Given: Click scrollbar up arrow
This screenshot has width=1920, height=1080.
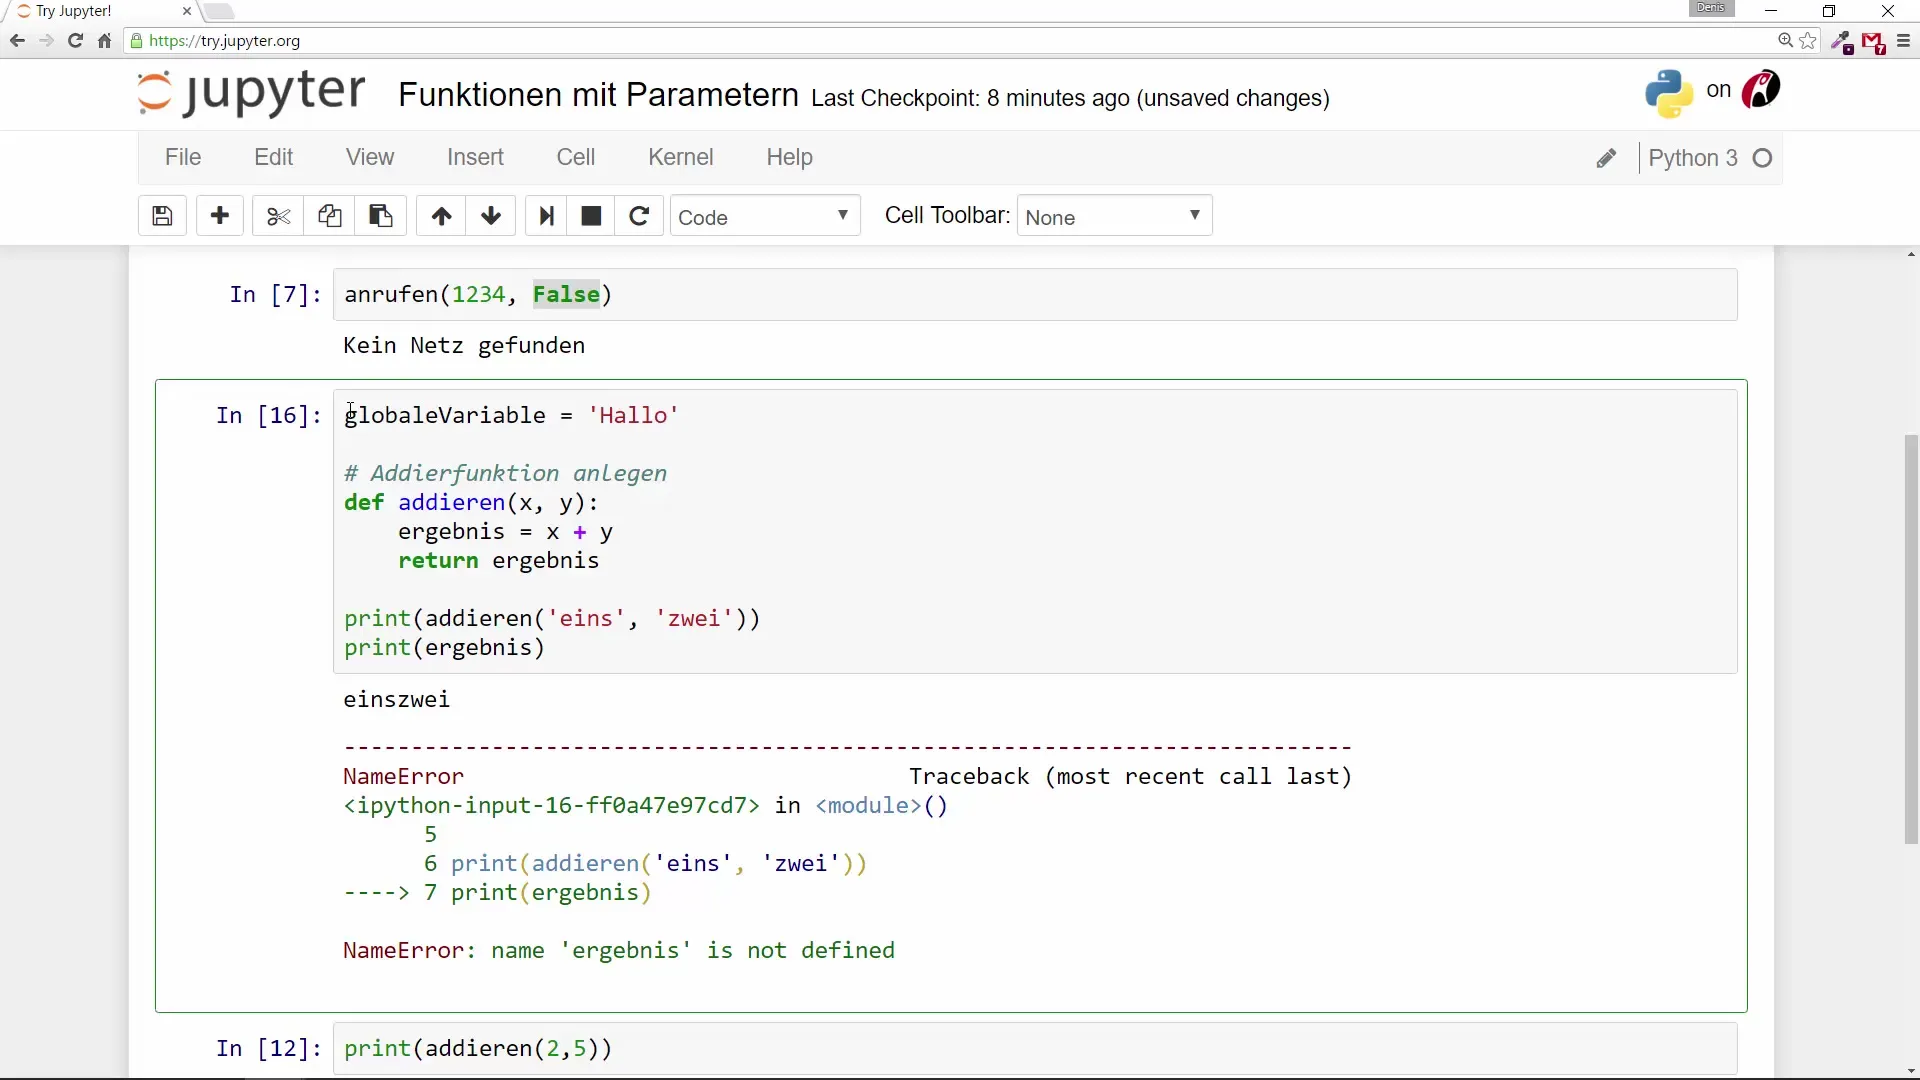Looking at the screenshot, I should tap(1911, 254).
